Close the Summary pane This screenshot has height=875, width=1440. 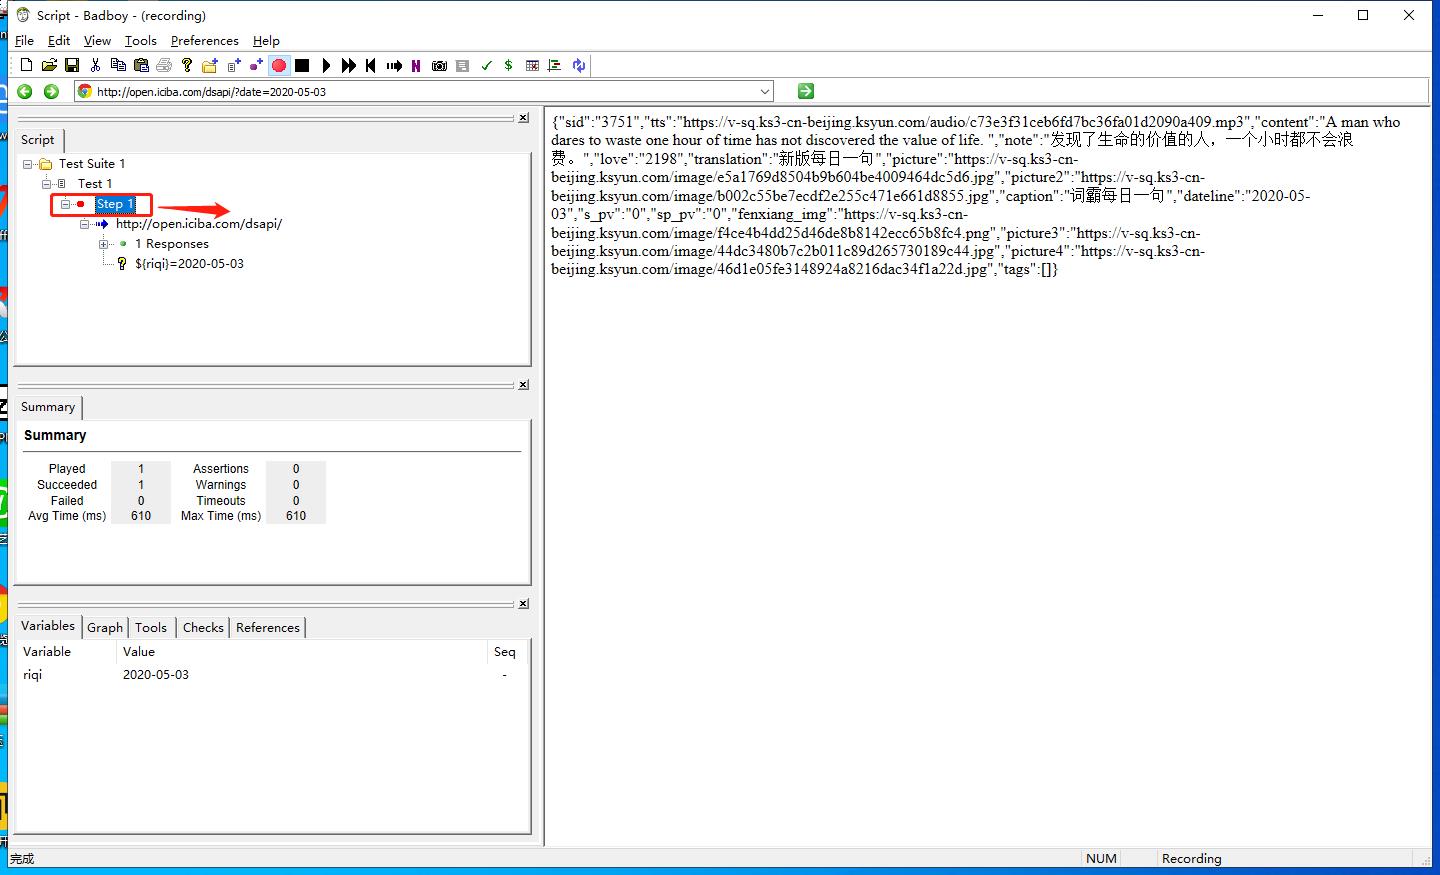click(523, 385)
